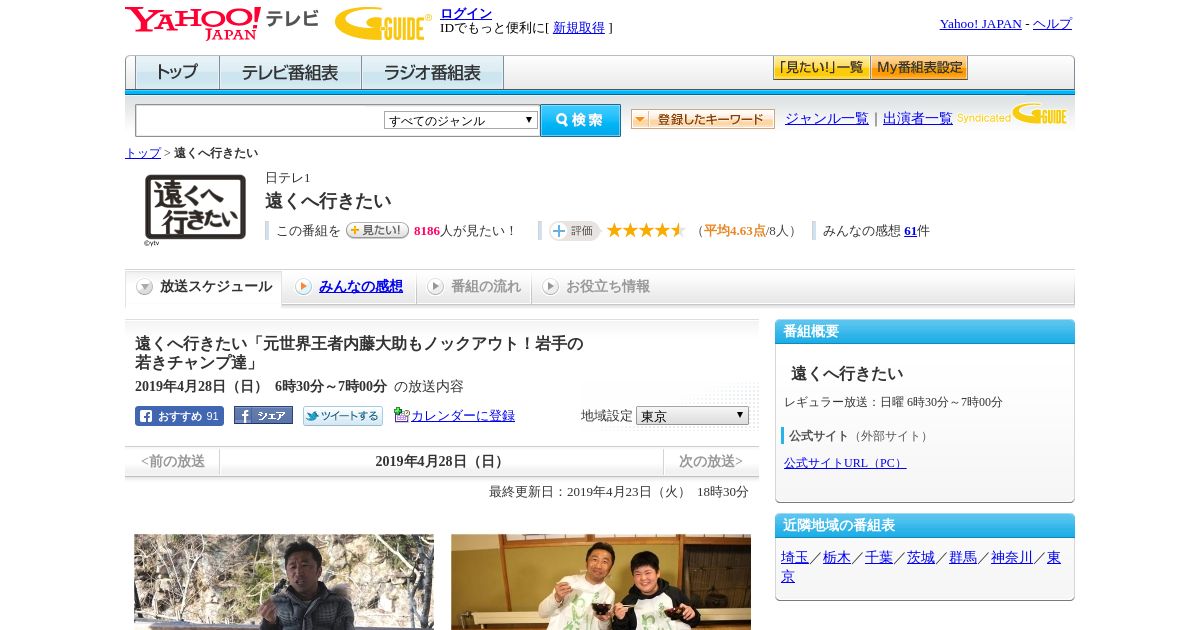Click the 新規取得 link
This screenshot has height=630, width=1200.
tap(579, 28)
